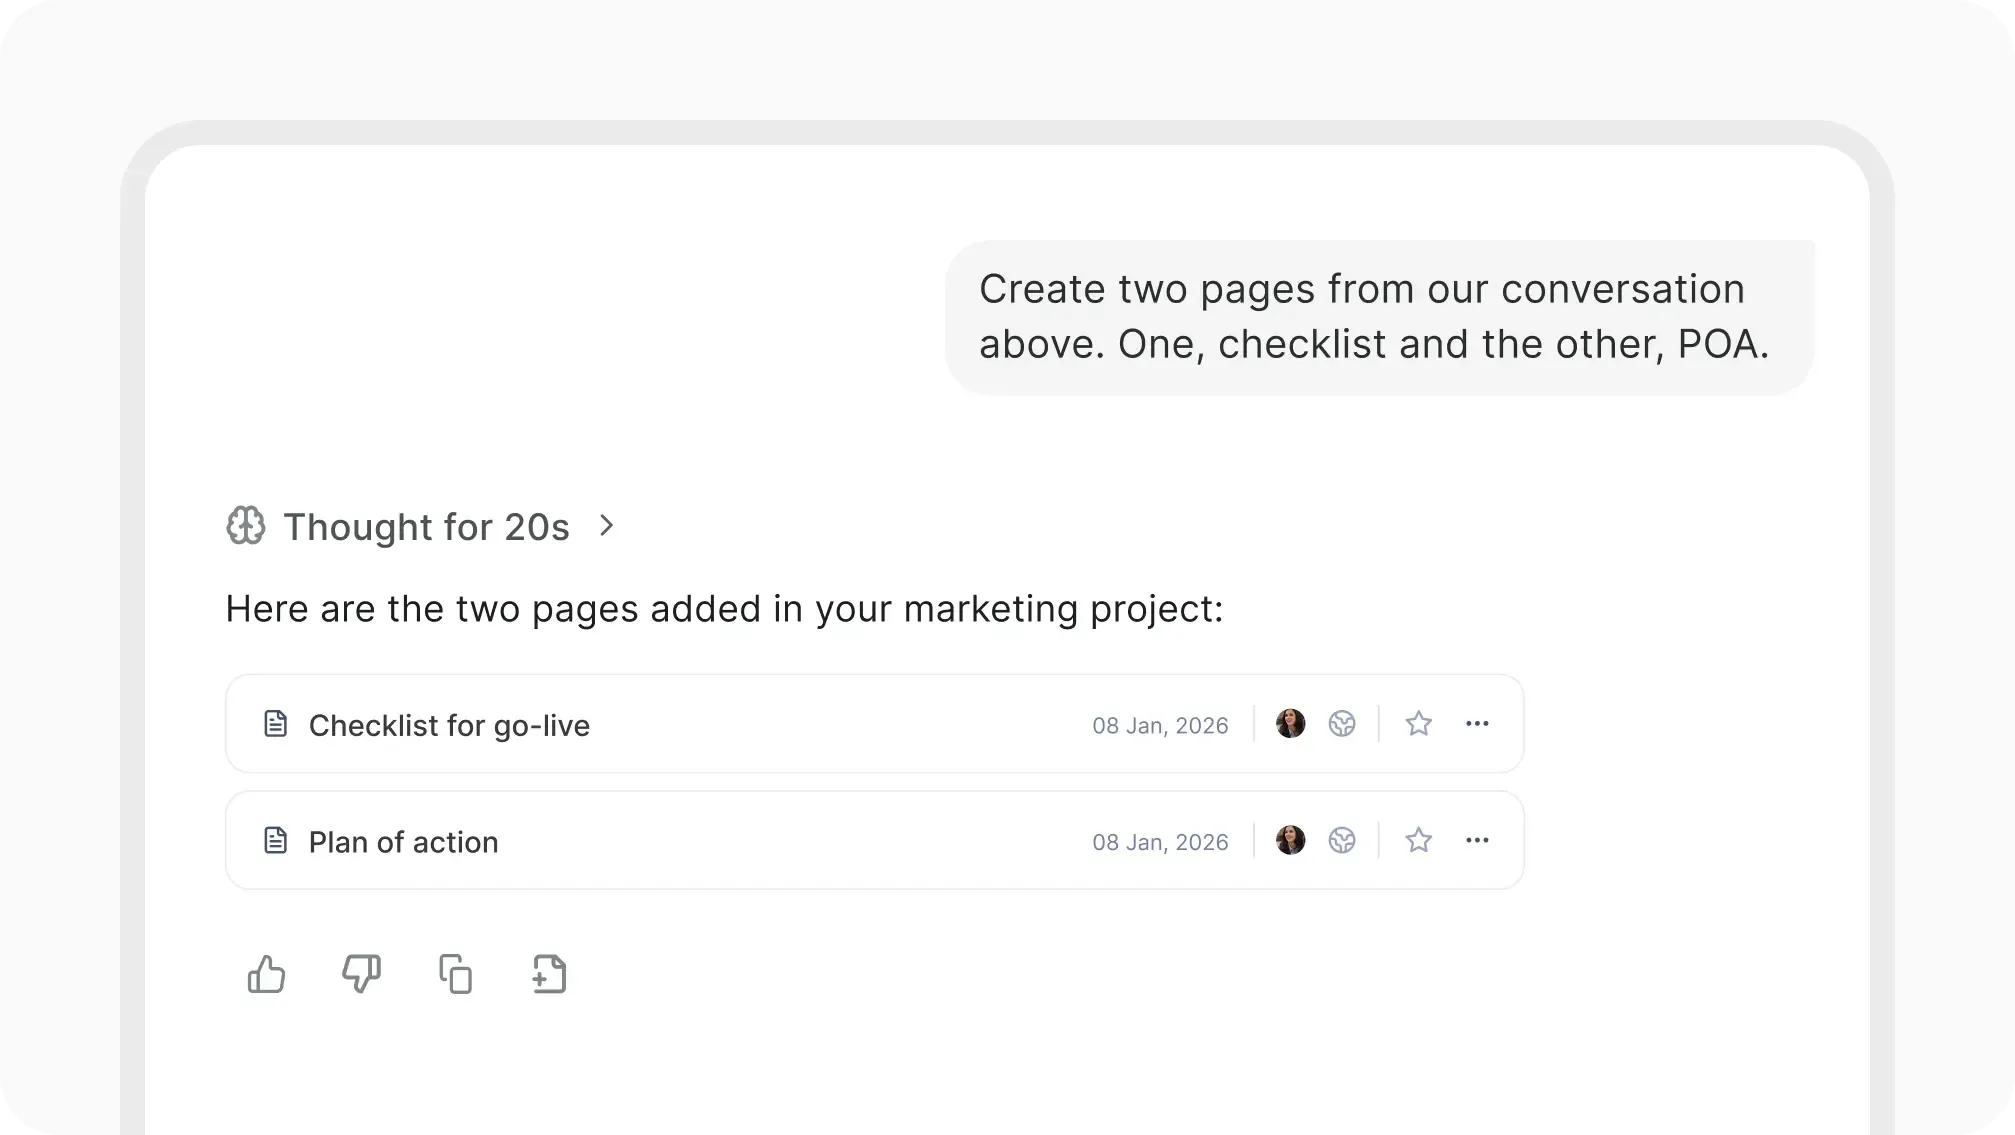Click the user message bubble about two pages
Viewport: 2015px width, 1135px height.
(1378, 317)
